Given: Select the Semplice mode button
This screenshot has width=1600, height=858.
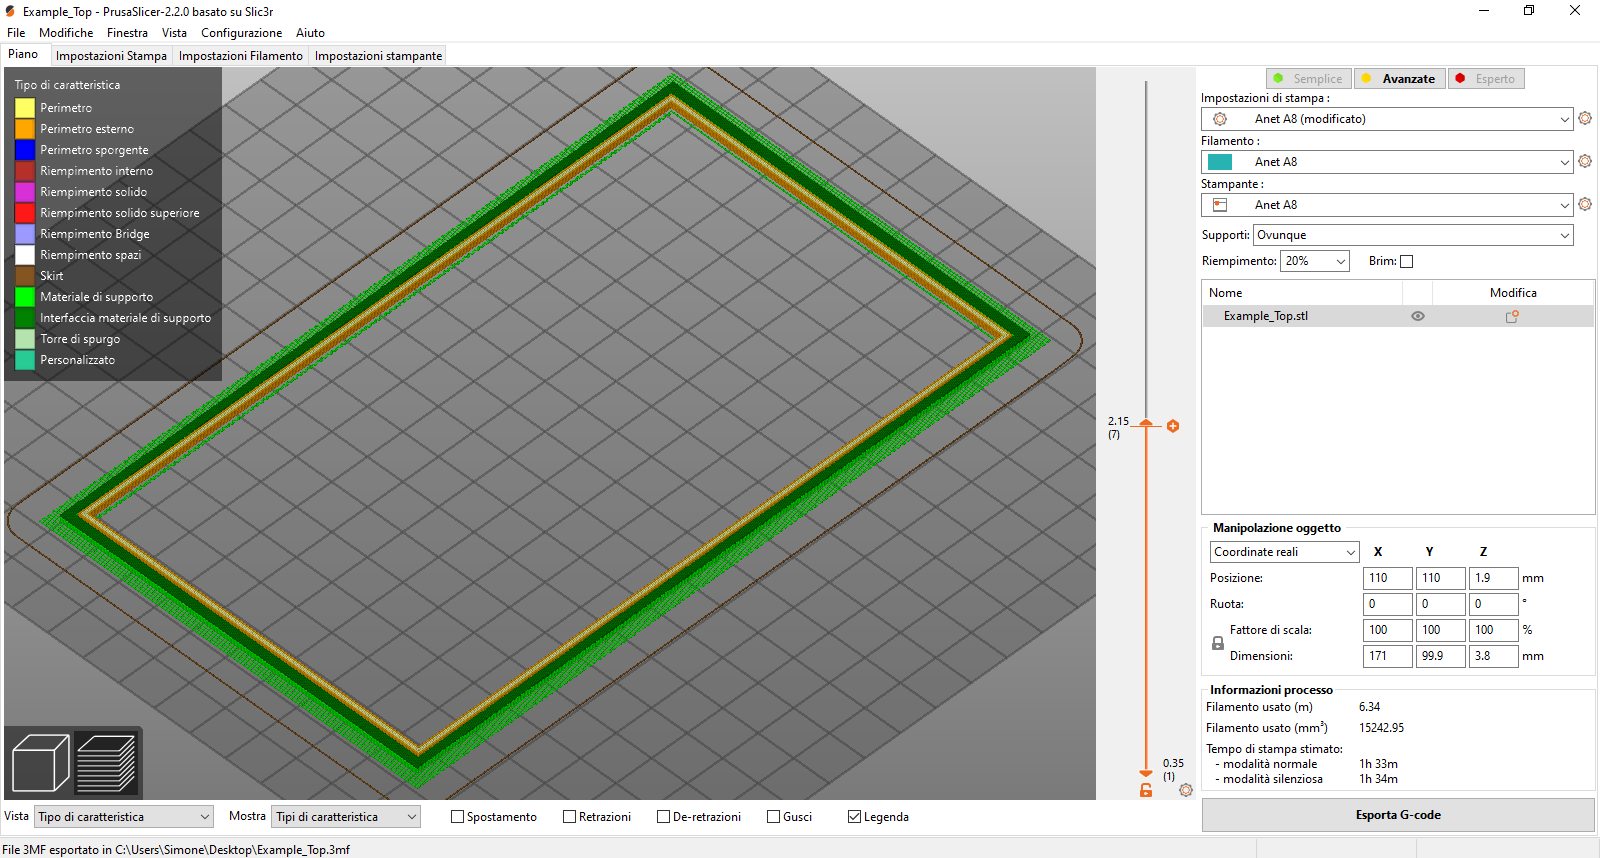Looking at the screenshot, I should coord(1309,79).
